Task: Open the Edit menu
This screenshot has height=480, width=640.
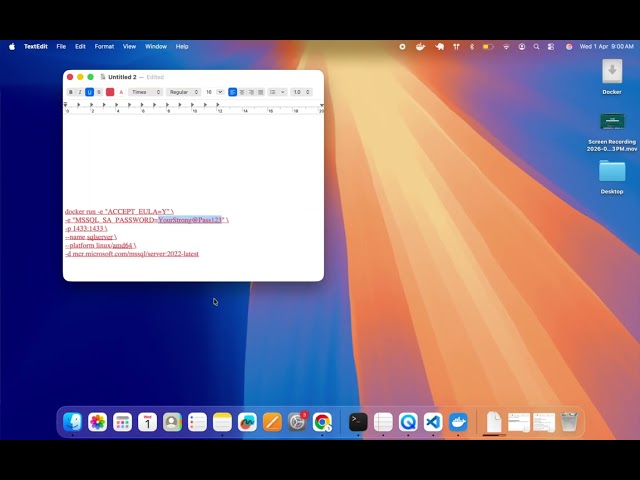Action: (80, 47)
